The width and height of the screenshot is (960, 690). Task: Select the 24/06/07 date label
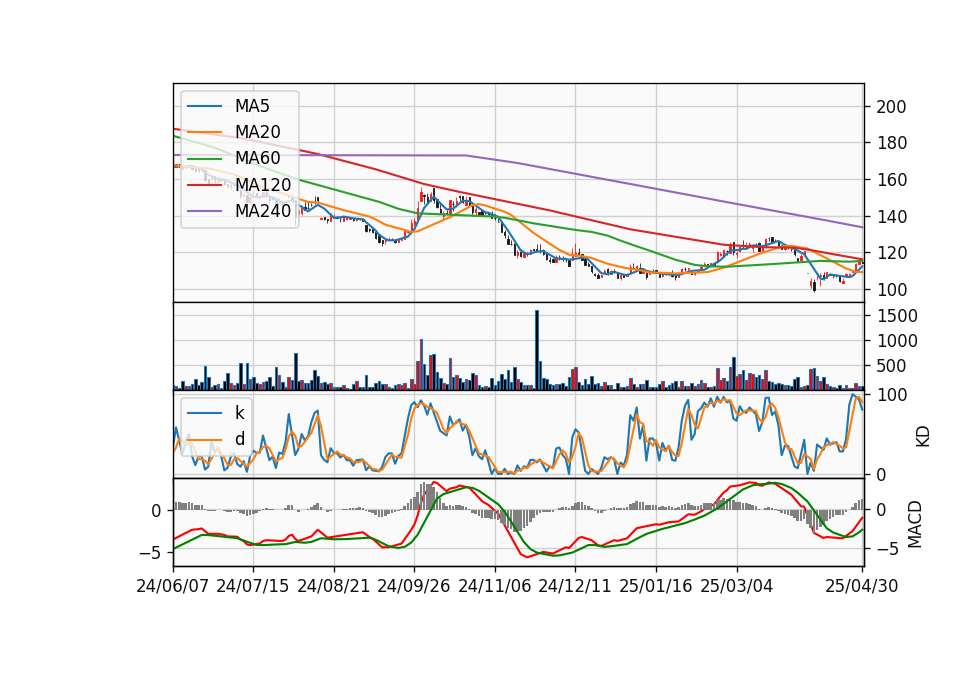tap(173, 586)
